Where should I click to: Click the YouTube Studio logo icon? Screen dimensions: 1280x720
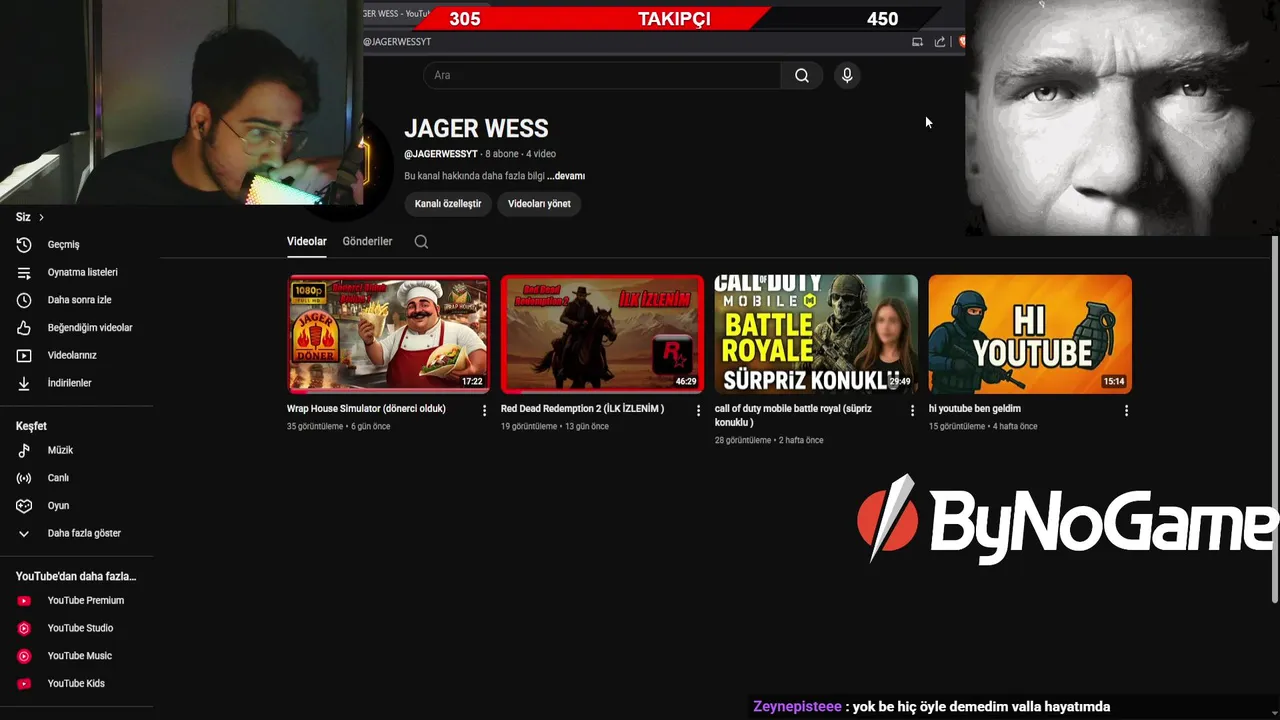[x=24, y=628]
